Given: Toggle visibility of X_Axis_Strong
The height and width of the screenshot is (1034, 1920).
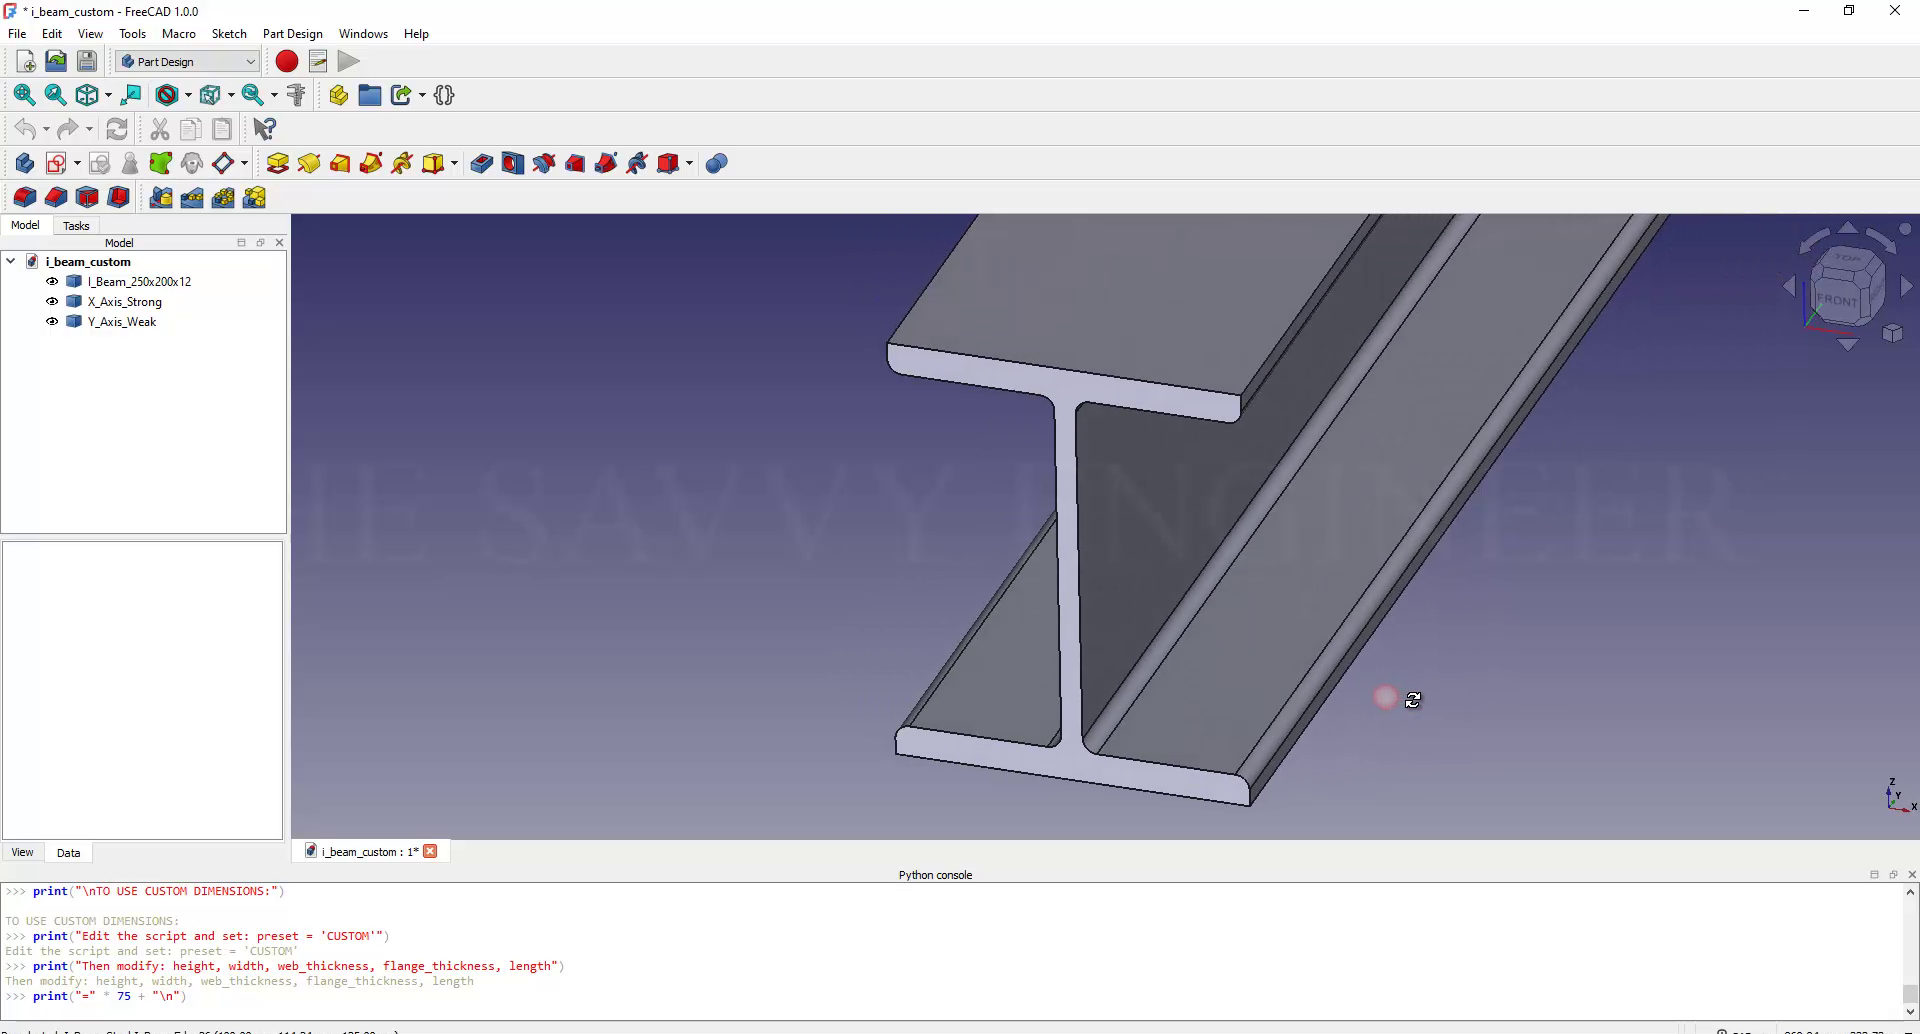Looking at the screenshot, I should [x=52, y=302].
